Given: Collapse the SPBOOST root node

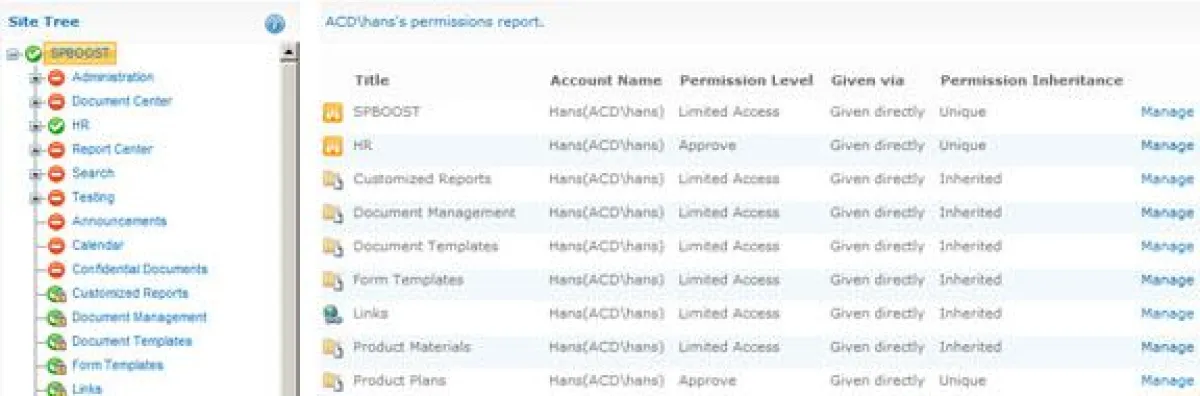Looking at the screenshot, I should [x=12, y=54].
